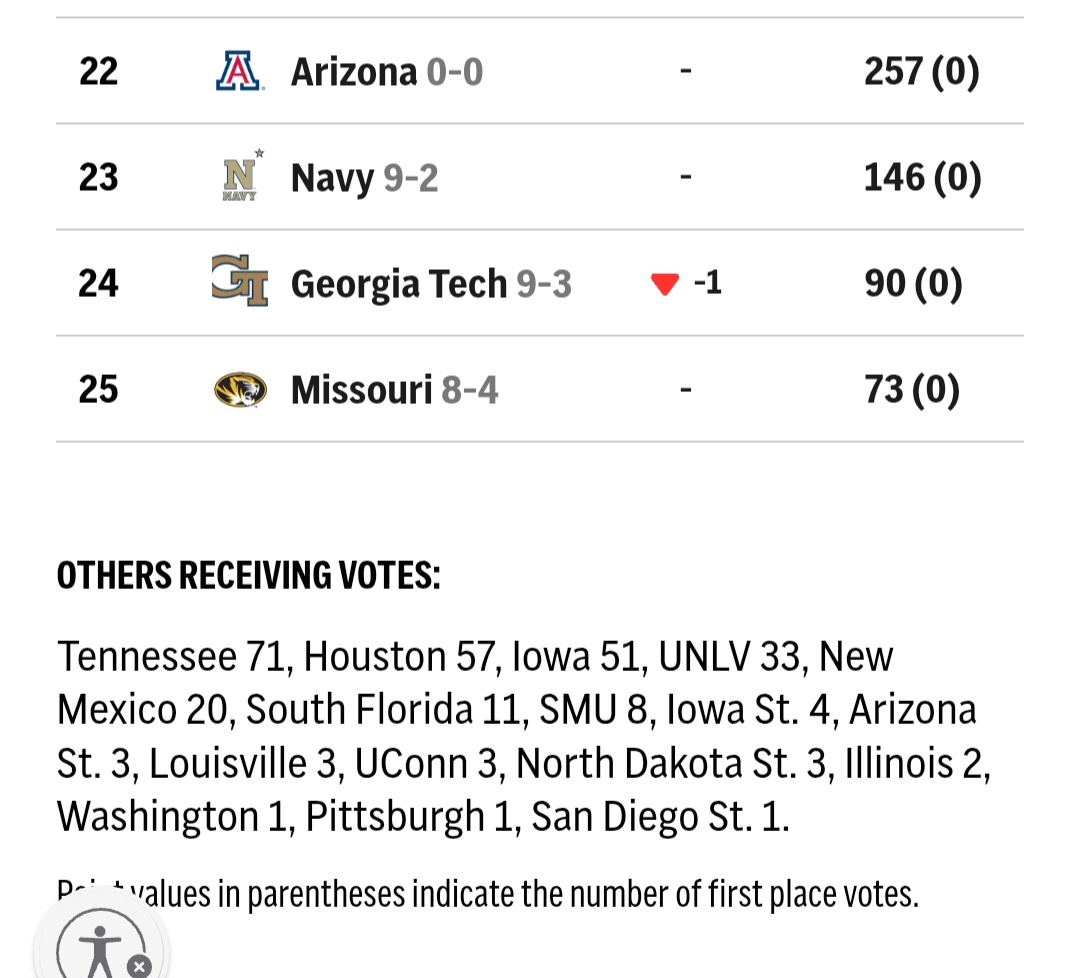
Task: Open the Arizona team name link
Action: [x=353, y=72]
